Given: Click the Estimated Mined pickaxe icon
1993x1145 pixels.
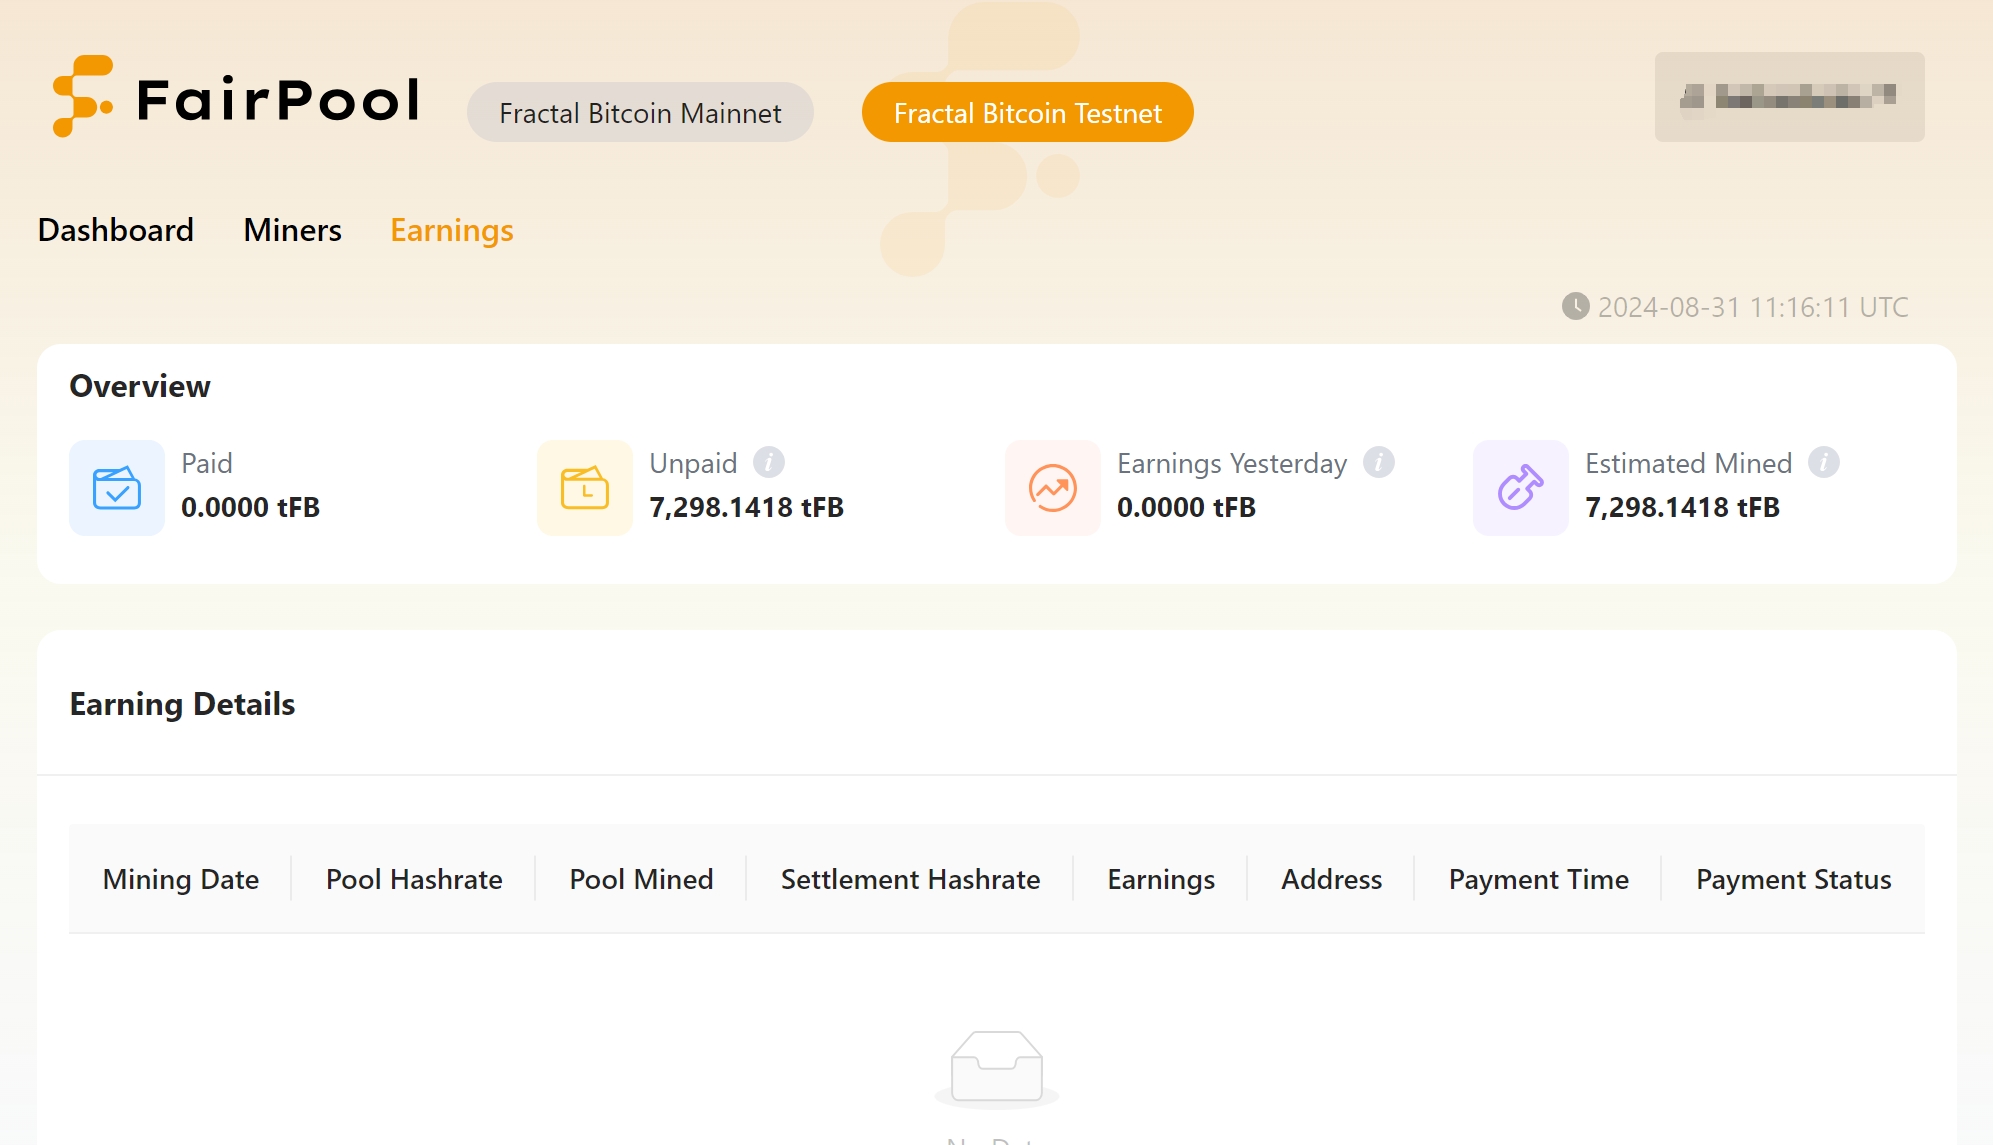Looking at the screenshot, I should tap(1520, 488).
